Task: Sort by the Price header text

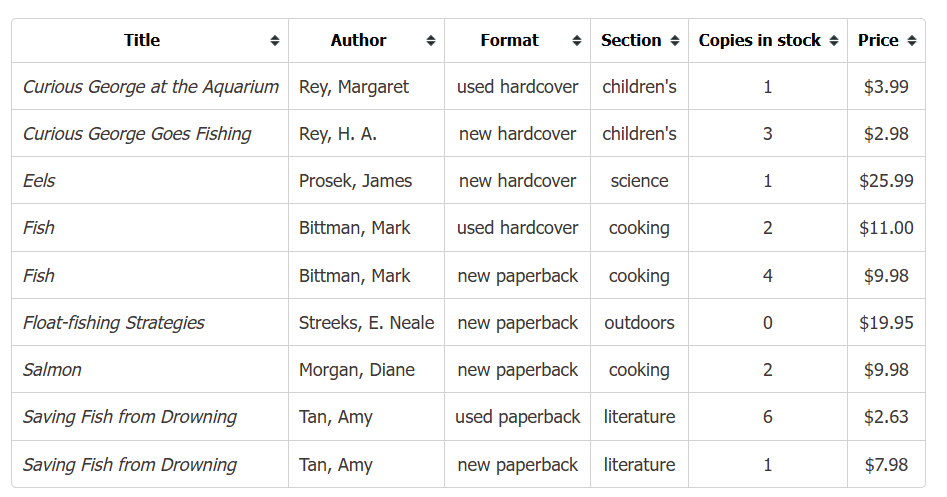Action: click(878, 41)
